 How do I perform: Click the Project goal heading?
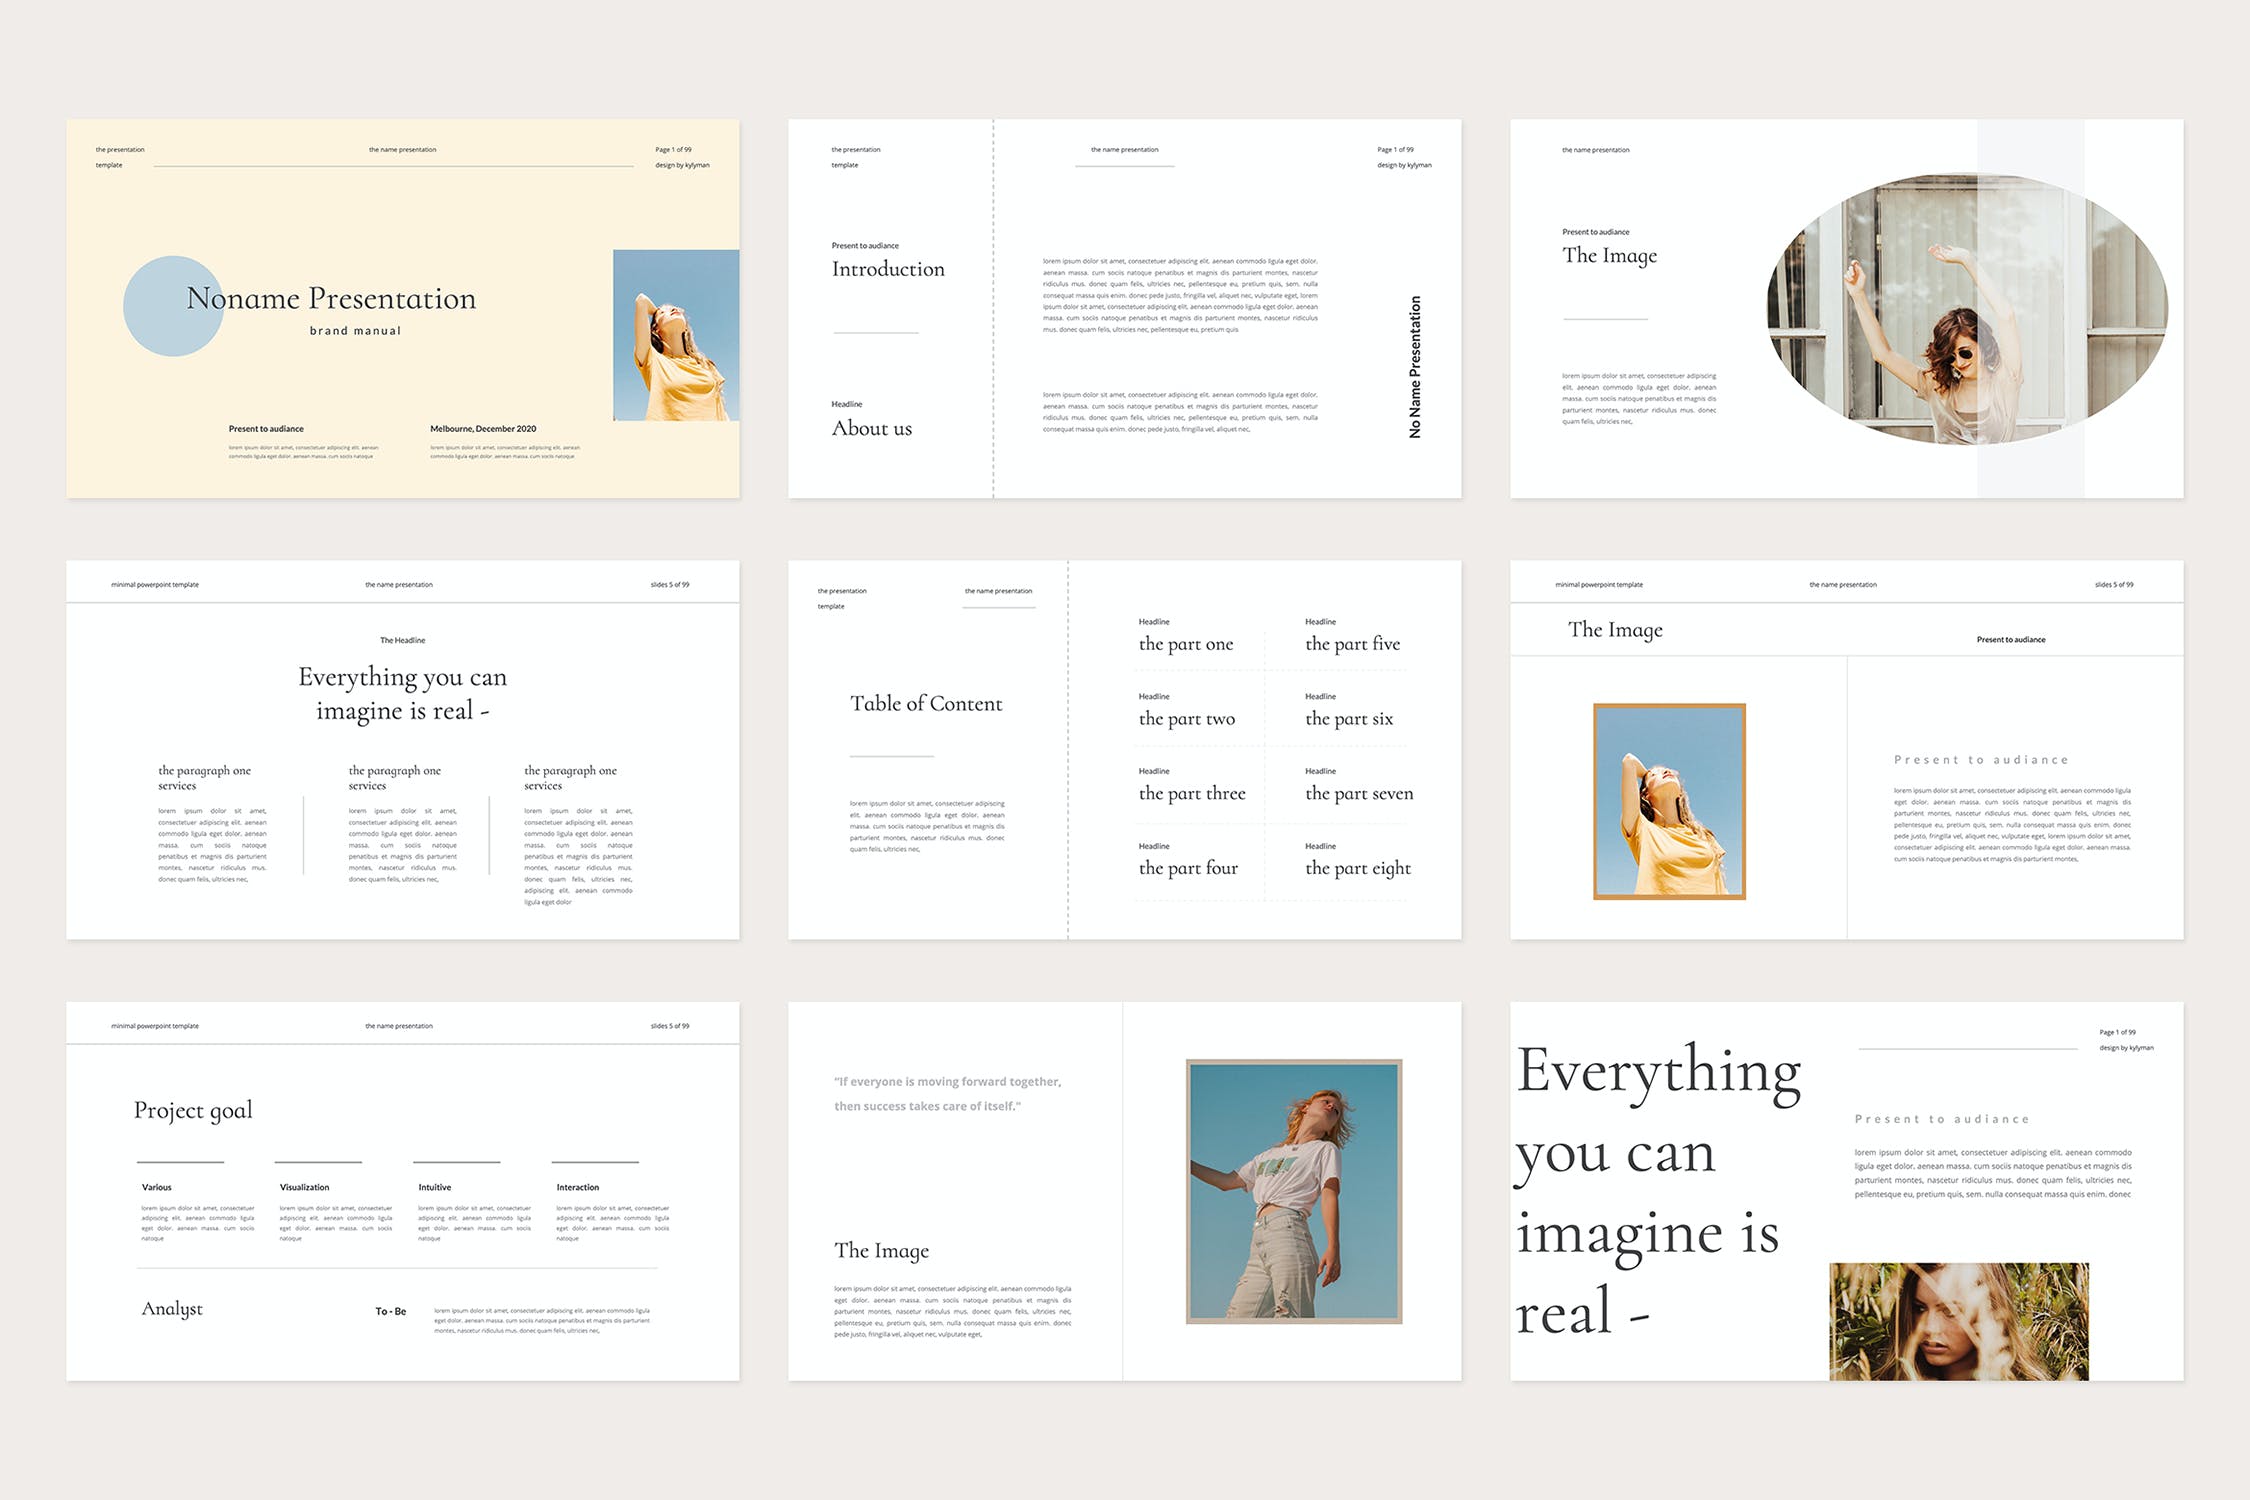point(193,1110)
